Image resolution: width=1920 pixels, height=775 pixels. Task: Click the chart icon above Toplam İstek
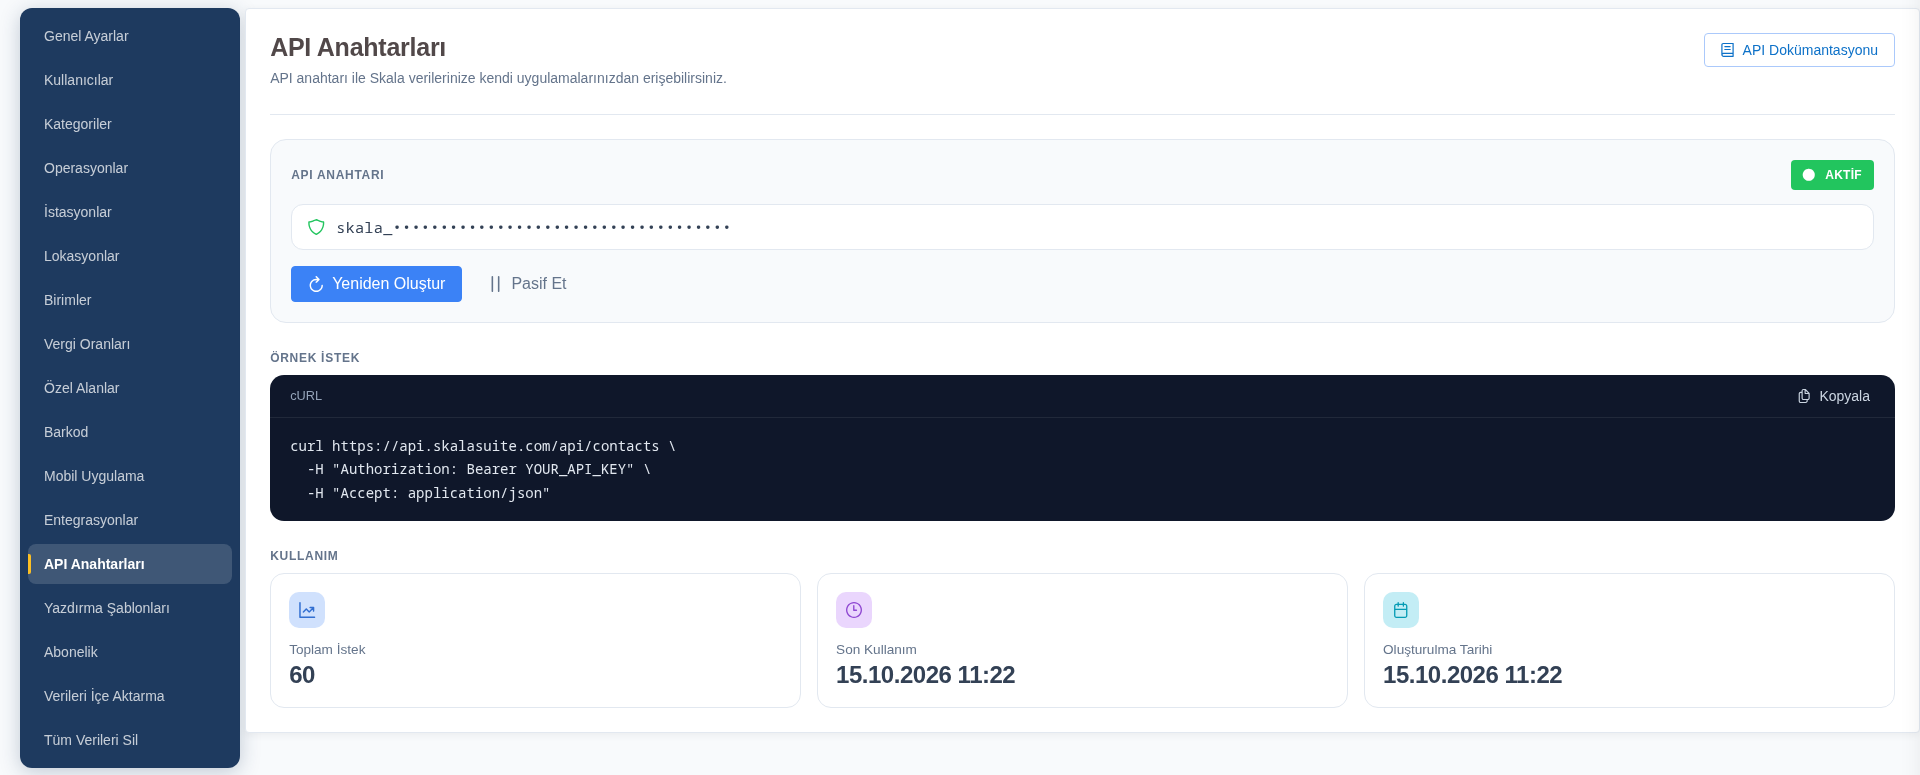pos(307,610)
